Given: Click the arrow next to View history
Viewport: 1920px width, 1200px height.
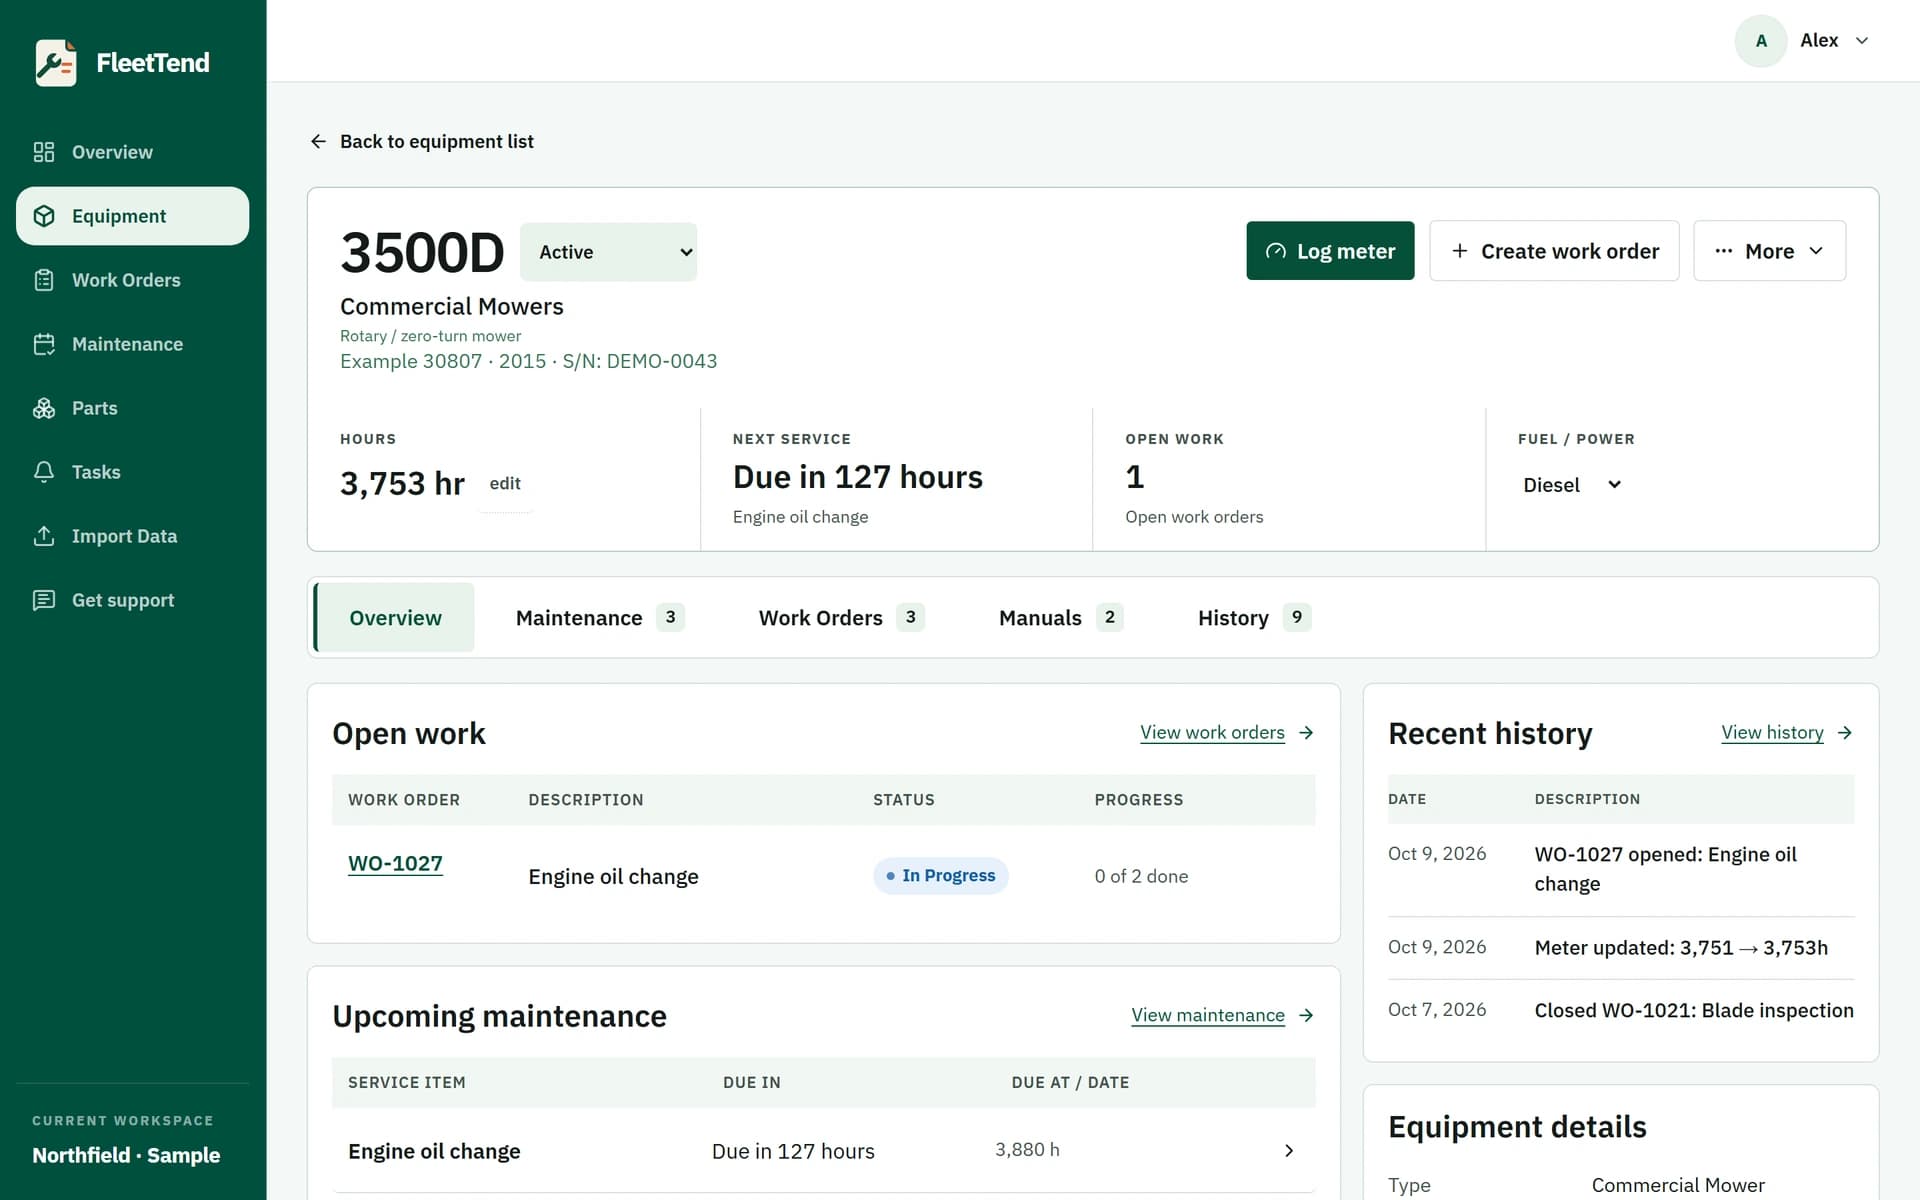Looking at the screenshot, I should tap(1845, 733).
